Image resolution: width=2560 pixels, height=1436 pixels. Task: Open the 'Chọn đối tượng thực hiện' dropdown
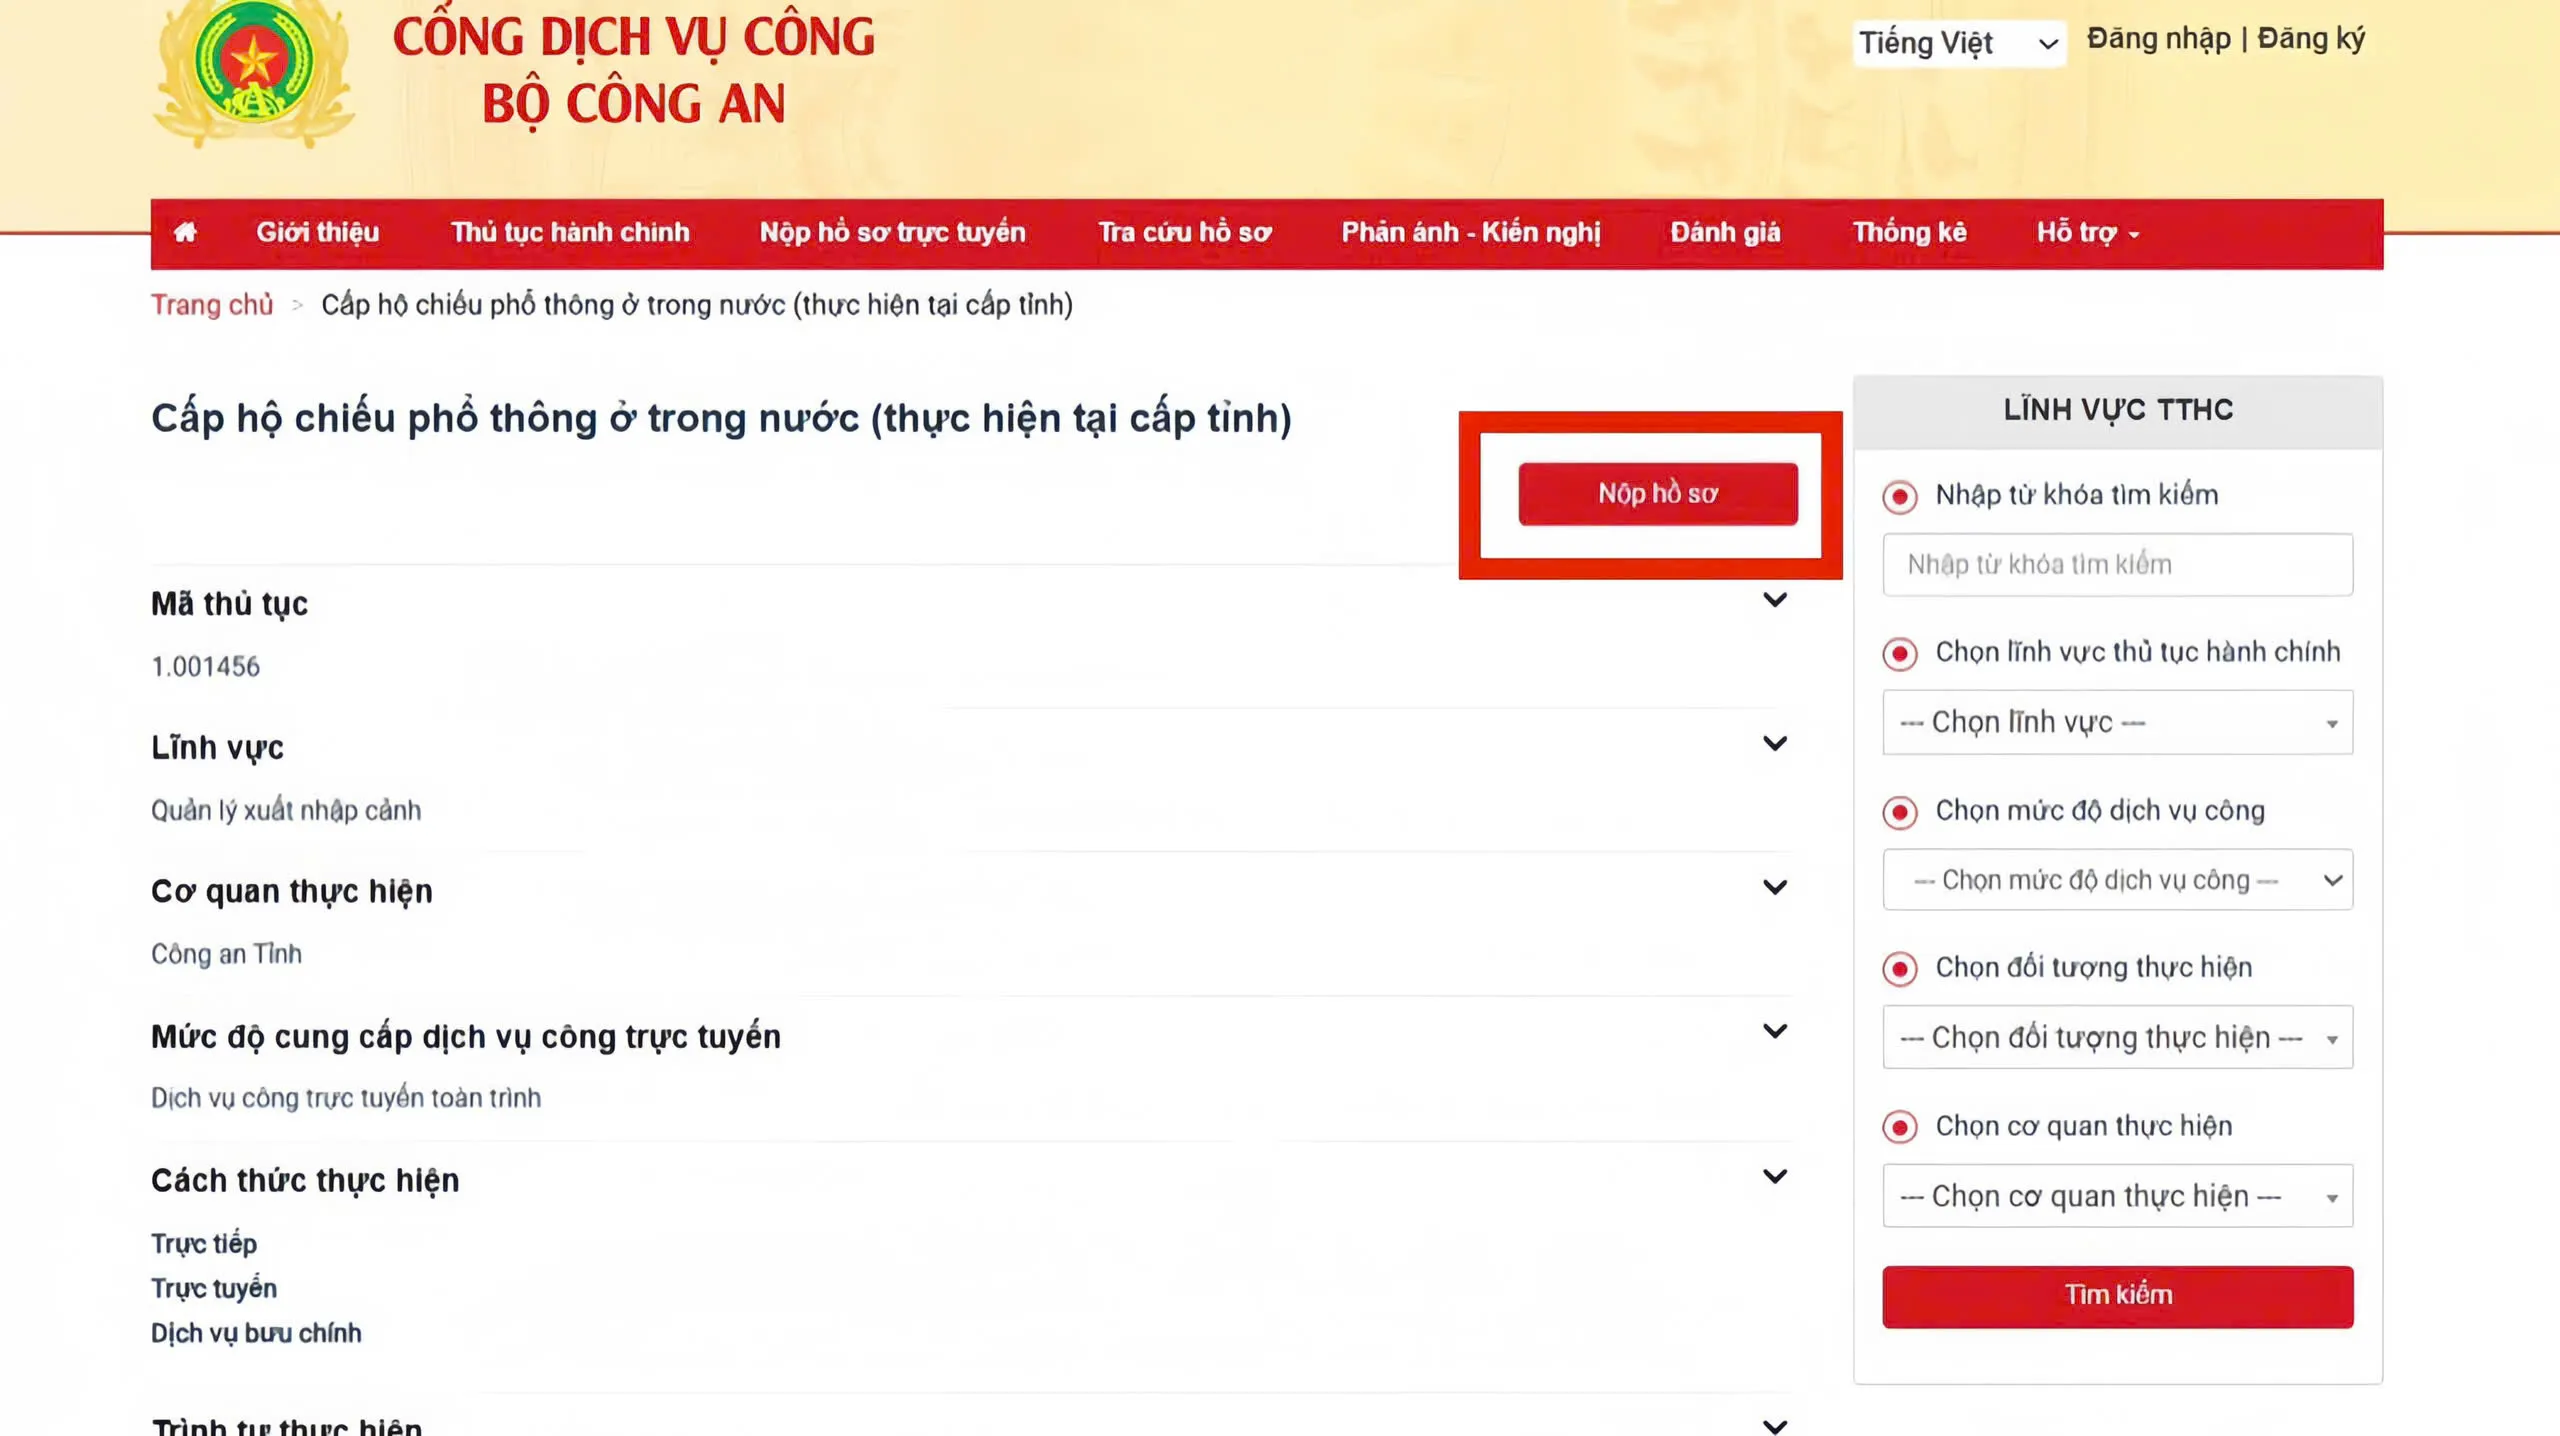coord(2117,1037)
